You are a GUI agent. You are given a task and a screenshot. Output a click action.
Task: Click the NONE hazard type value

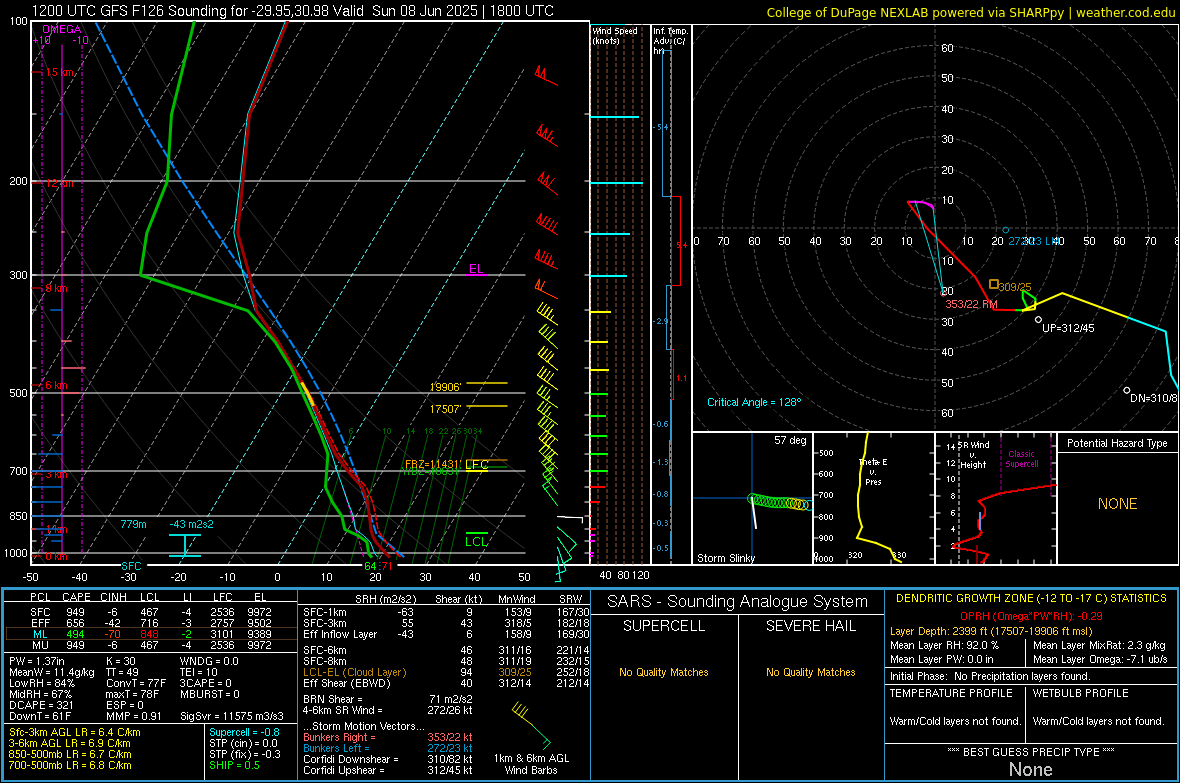(1118, 504)
